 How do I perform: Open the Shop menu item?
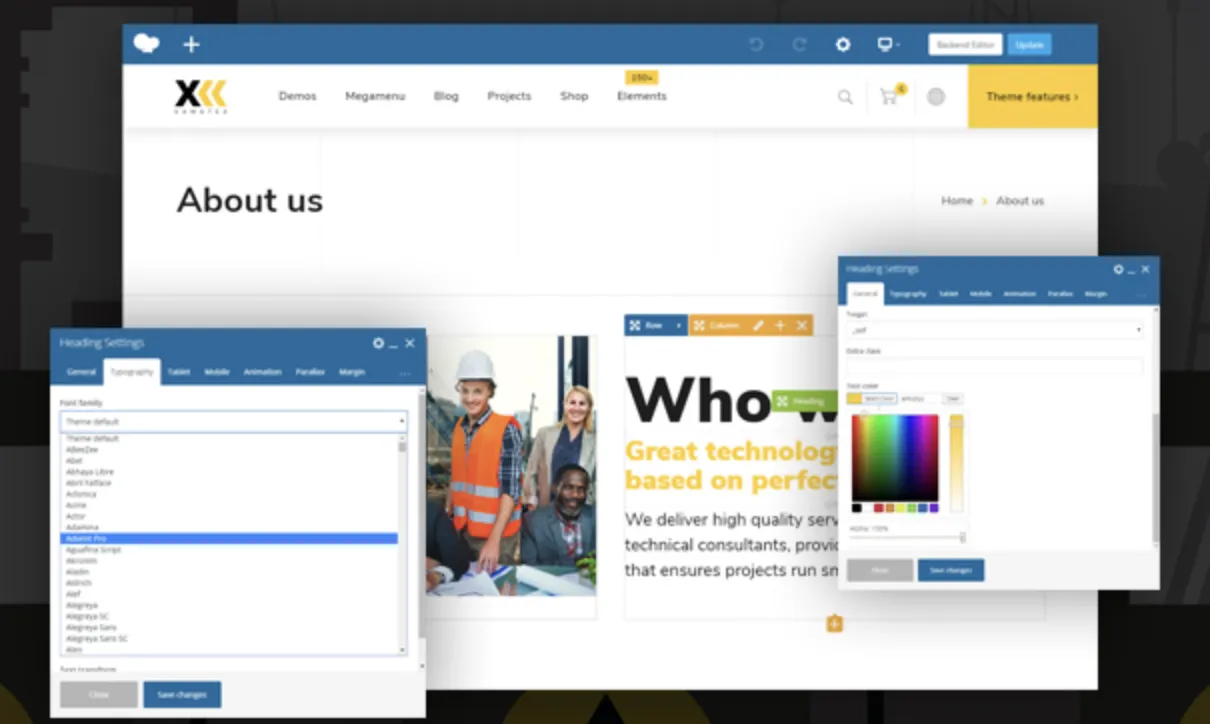574,96
